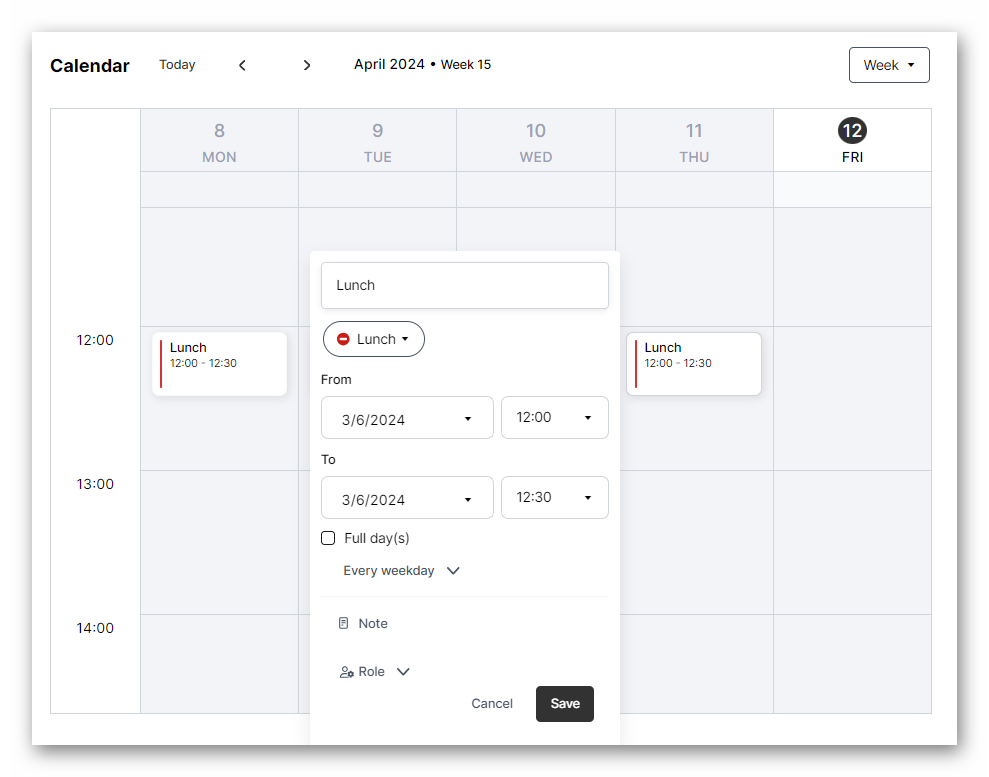Go to next week arrow
The image size is (989, 777).
pyautogui.click(x=307, y=65)
